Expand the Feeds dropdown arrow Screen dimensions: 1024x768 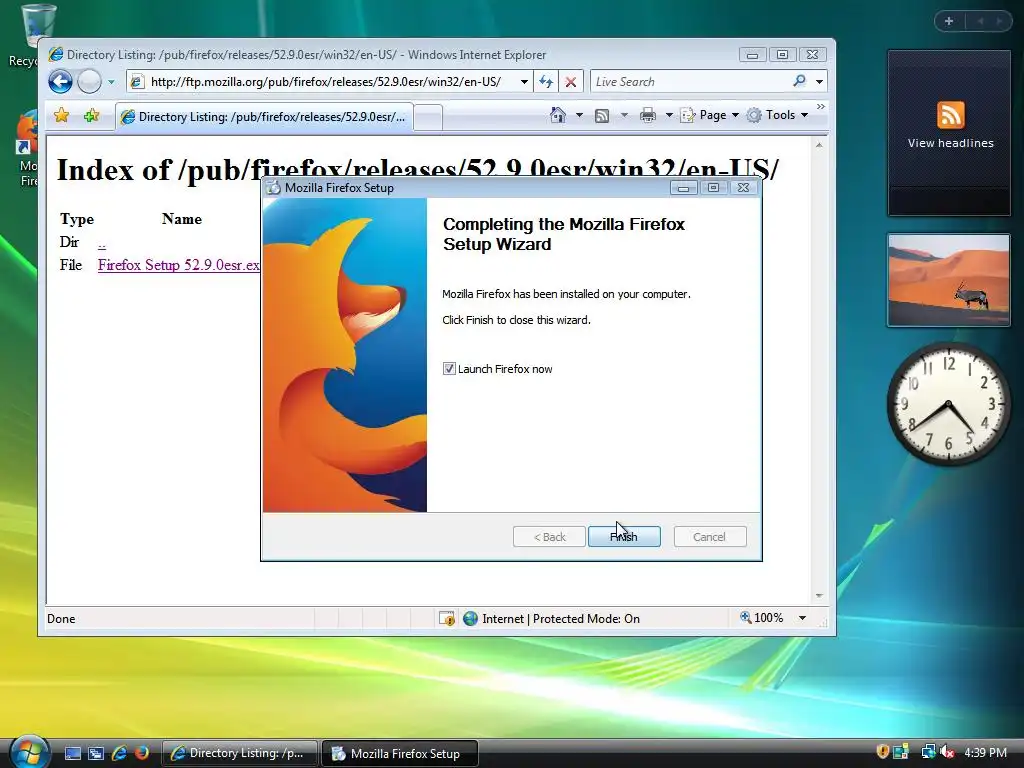click(x=624, y=115)
